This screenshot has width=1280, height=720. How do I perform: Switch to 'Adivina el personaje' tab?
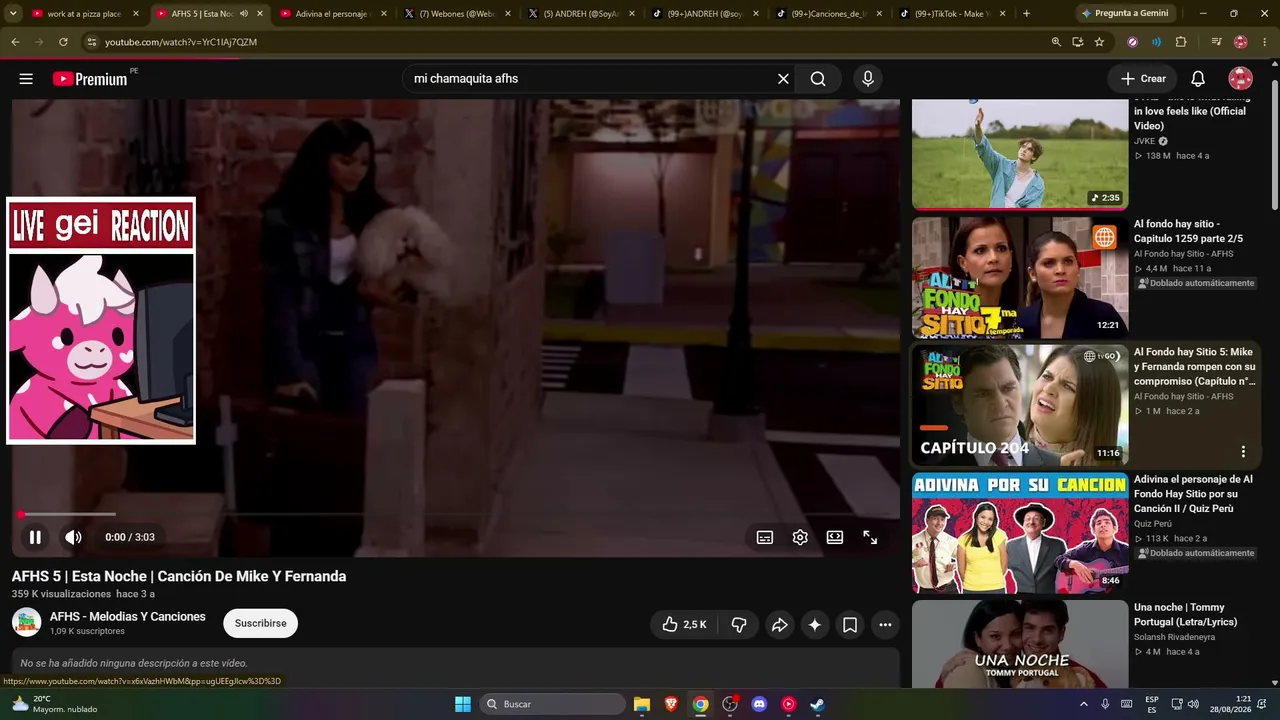[x=334, y=14]
